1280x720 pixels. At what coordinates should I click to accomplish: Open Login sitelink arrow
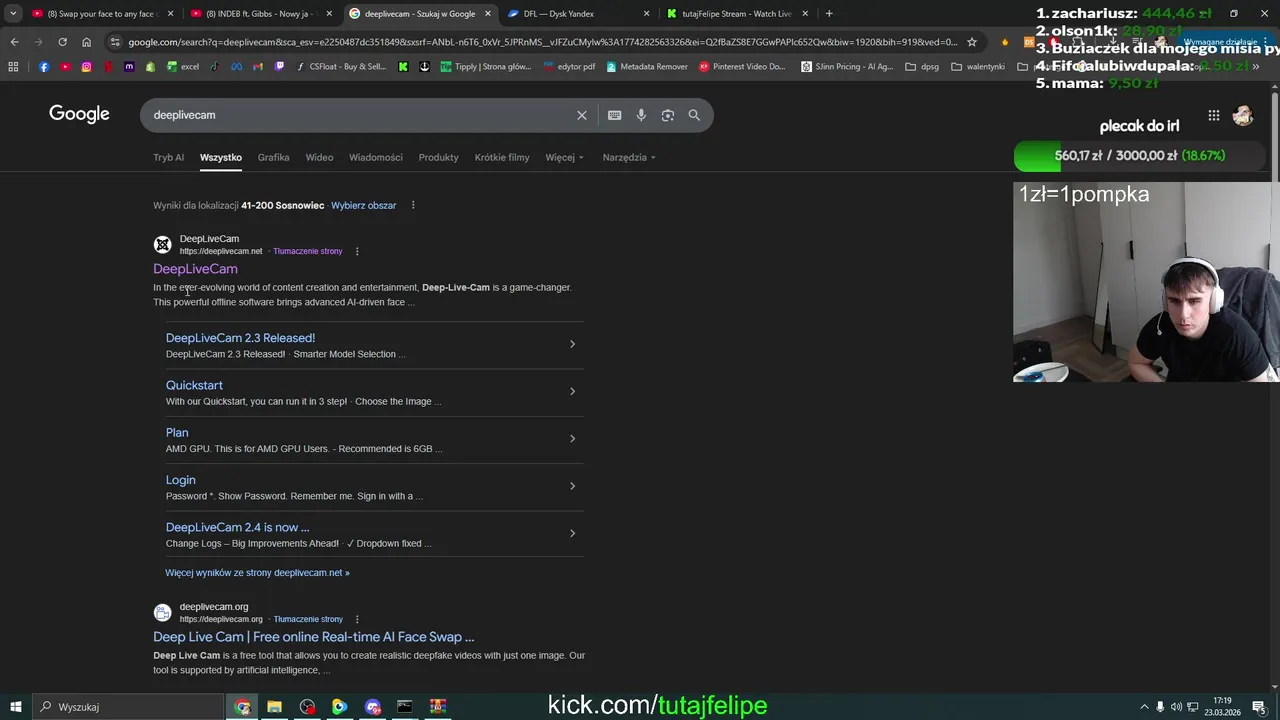[x=572, y=486]
